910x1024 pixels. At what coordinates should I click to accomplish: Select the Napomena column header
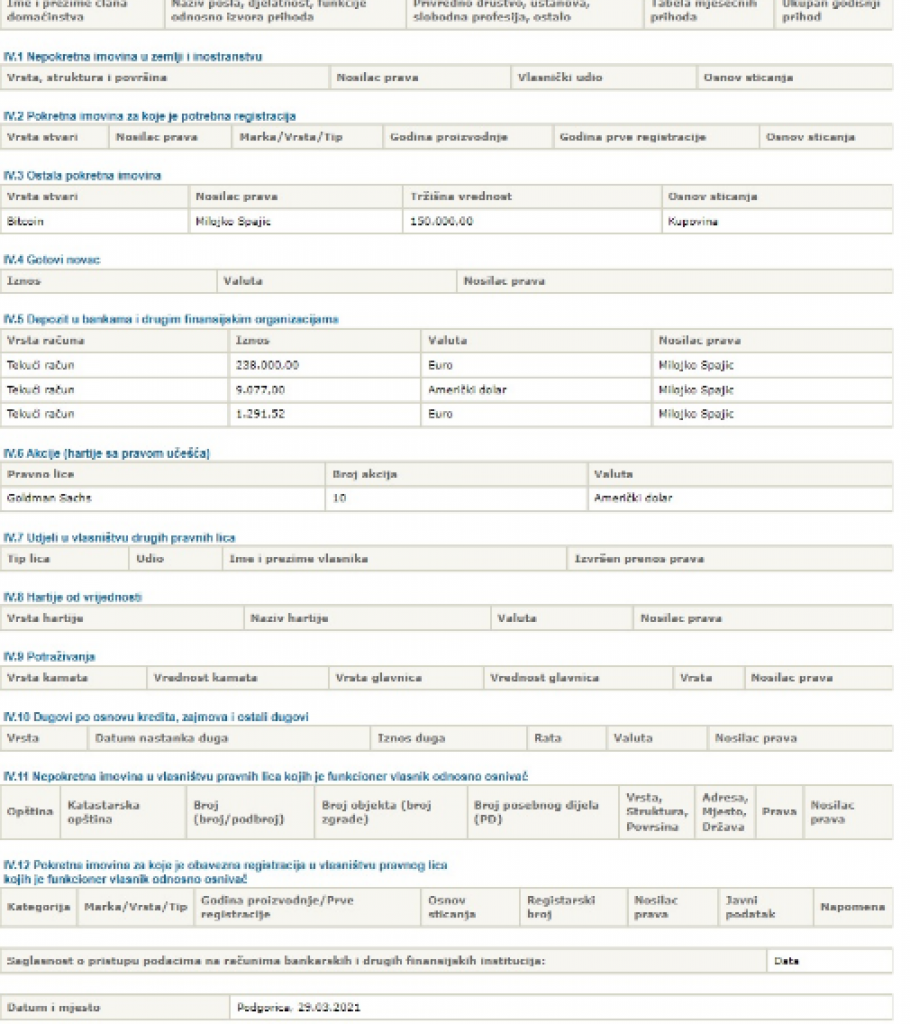pos(853,907)
